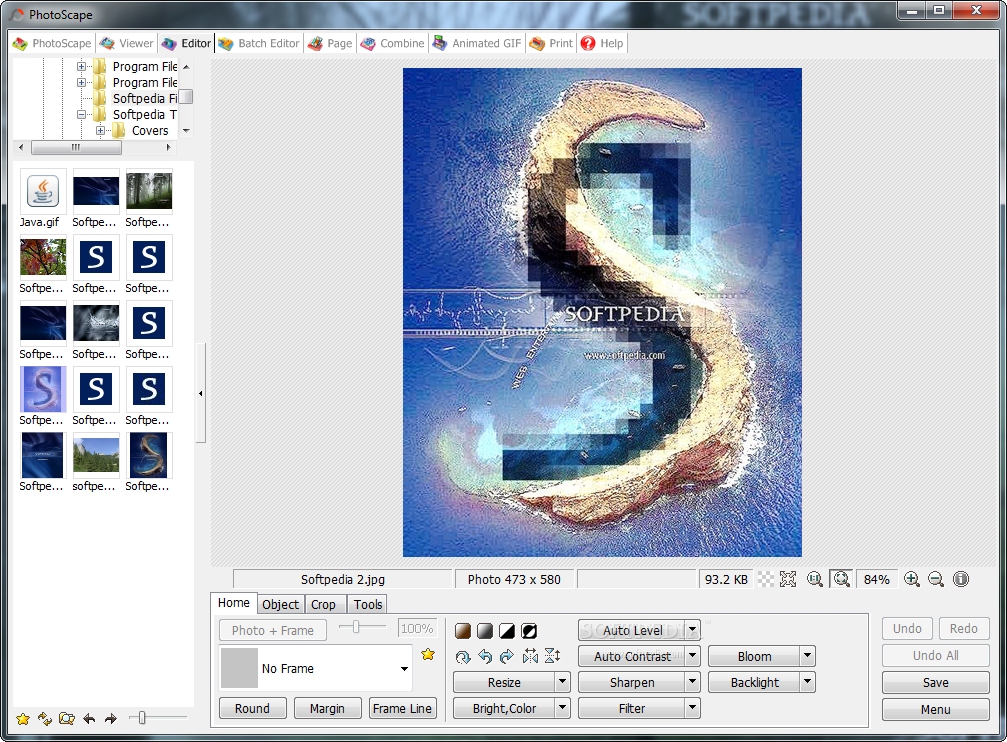1007x742 pixels.
Task: Rotate the photo 90 degrees counterclockwise
Action: pos(485,657)
